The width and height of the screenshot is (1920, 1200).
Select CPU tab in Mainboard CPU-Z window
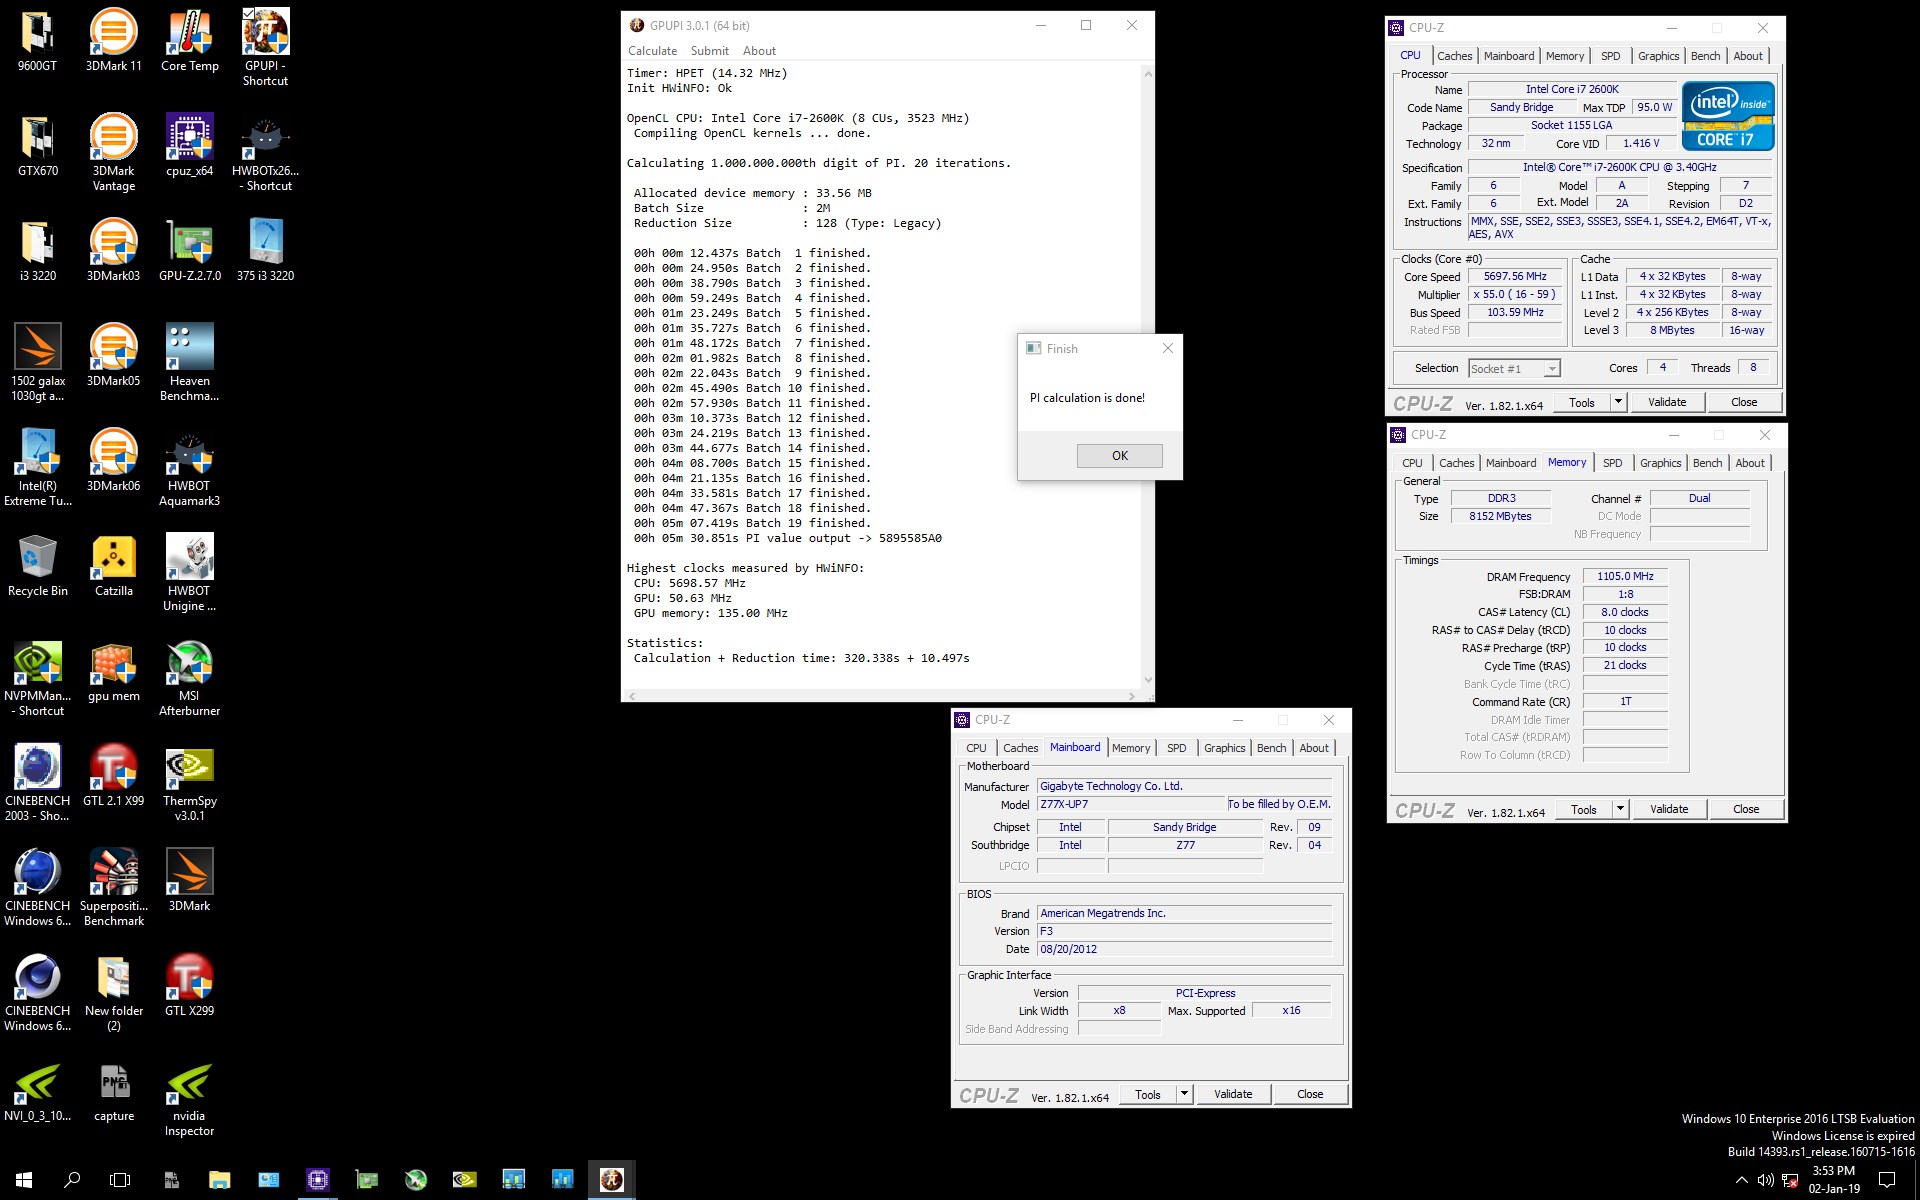click(976, 748)
